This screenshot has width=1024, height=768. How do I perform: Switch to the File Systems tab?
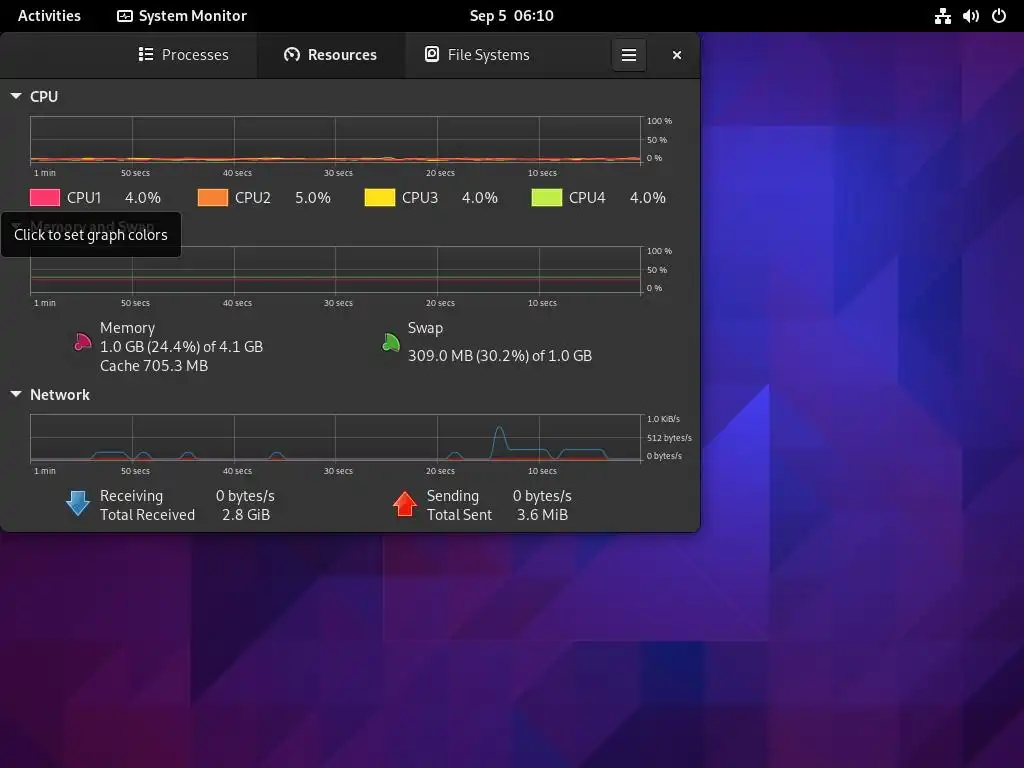477,55
